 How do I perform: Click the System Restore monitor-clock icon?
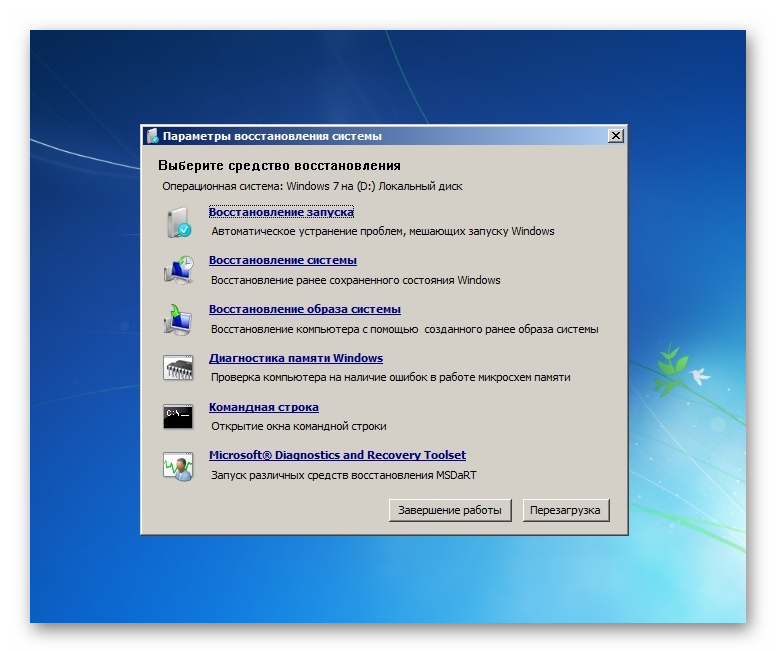click(x=179, y=270)
